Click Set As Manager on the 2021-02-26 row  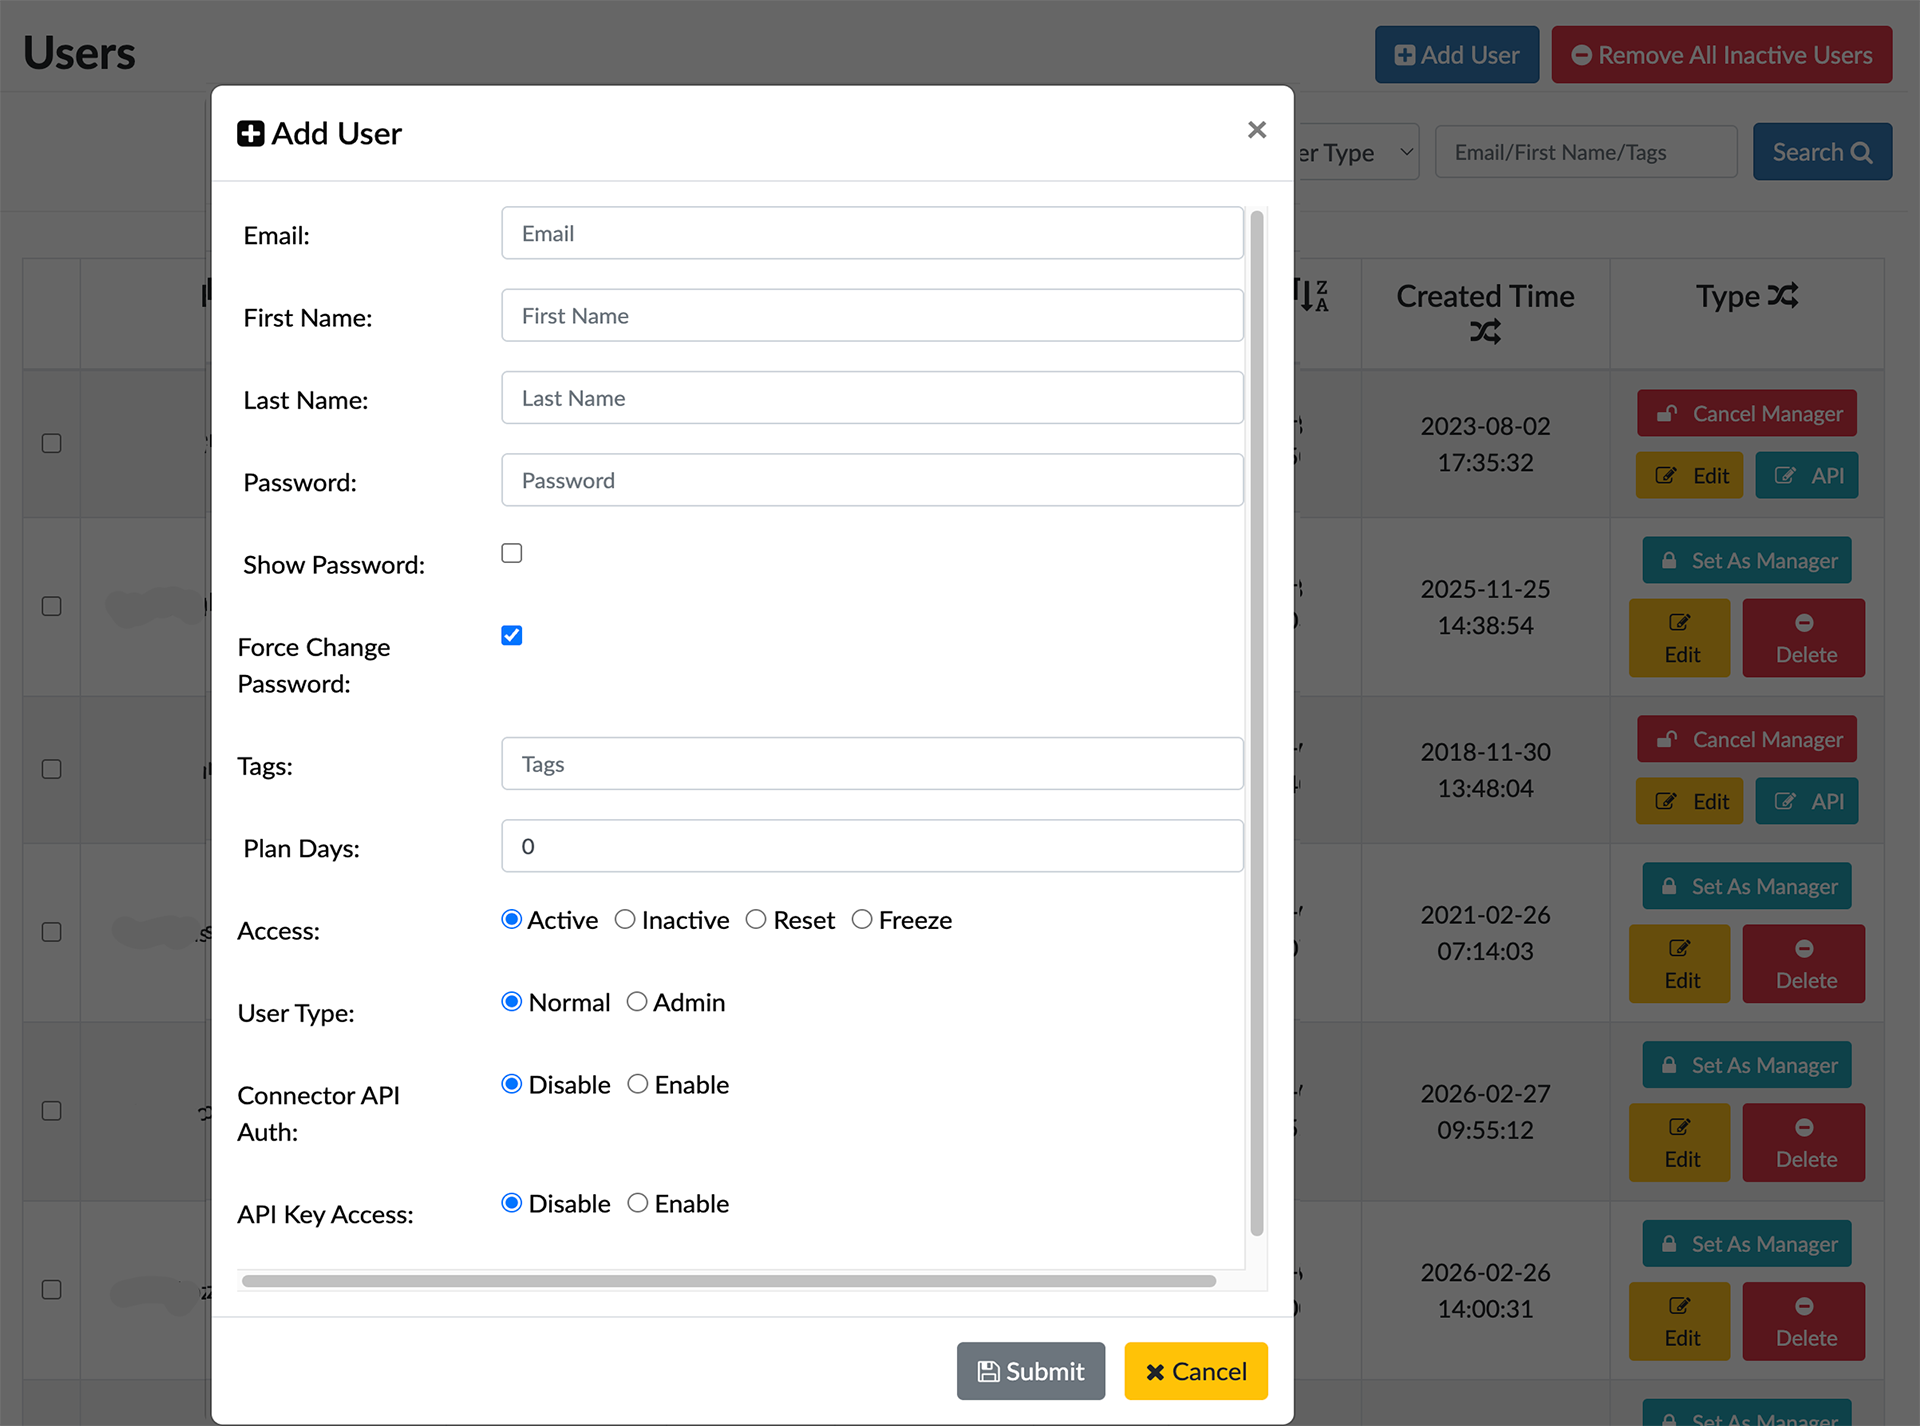(x=1746, y=886)
